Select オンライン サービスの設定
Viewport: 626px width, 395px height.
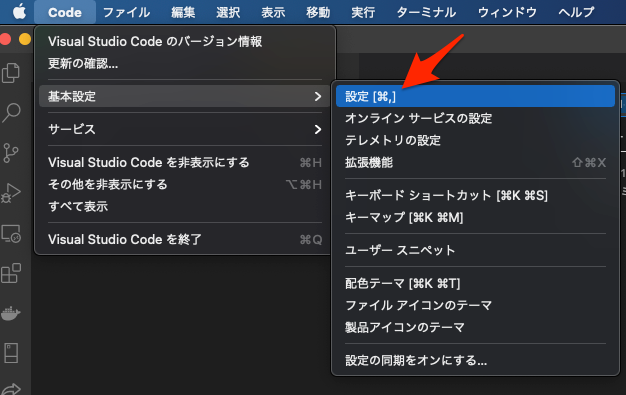pyautogui.click(x=475, y=119)
